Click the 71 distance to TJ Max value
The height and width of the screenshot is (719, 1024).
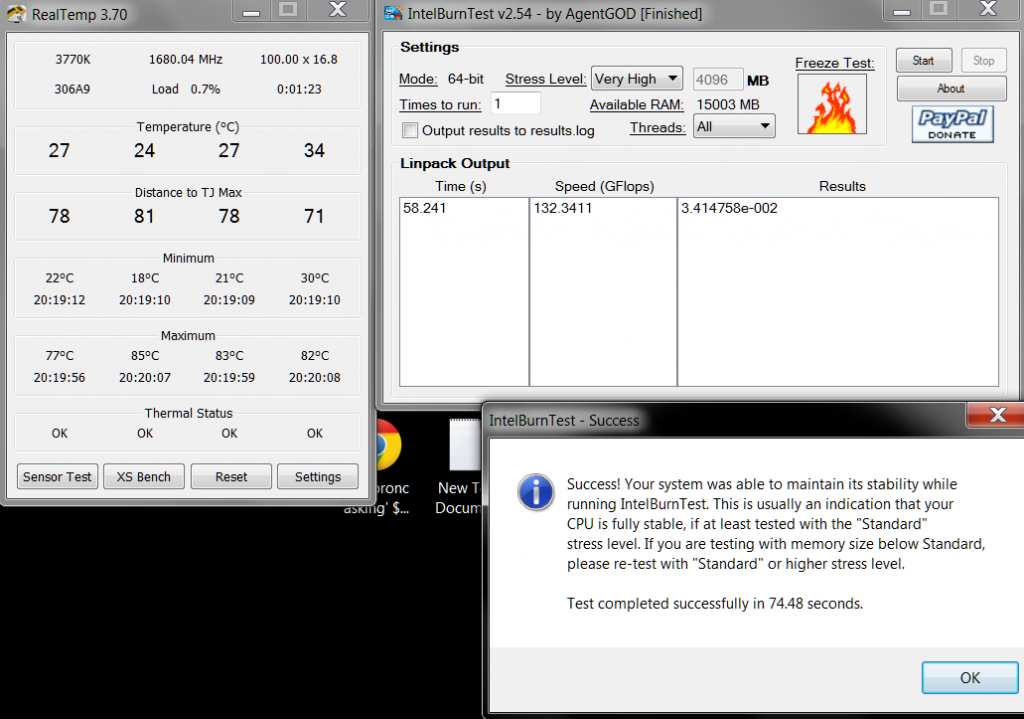coord(314,216)
